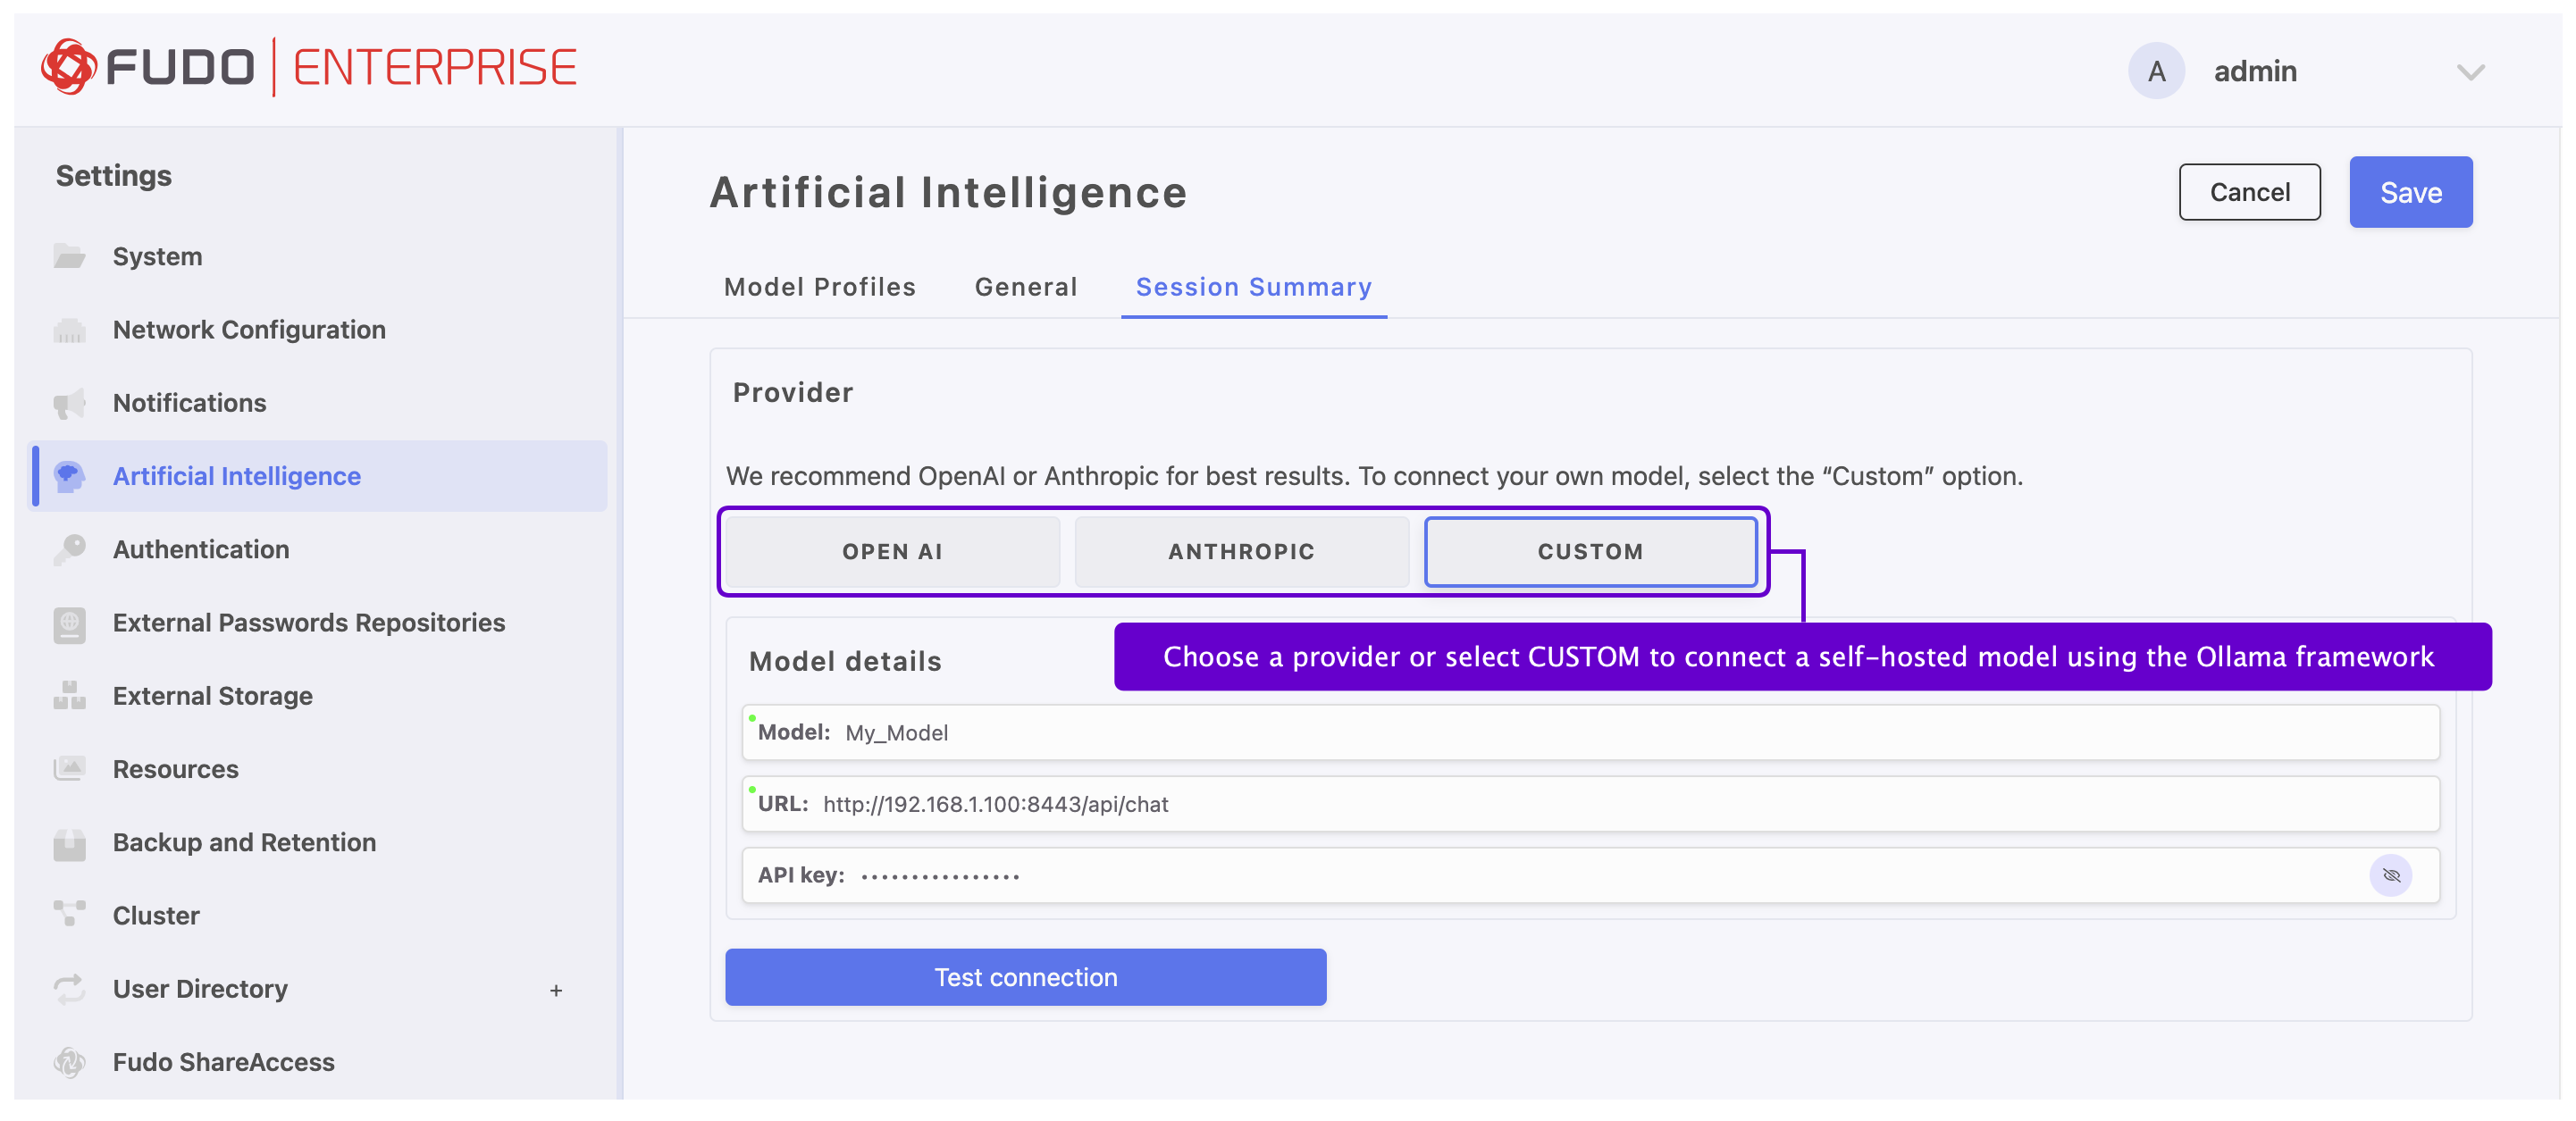The height and width of the screenshot is (1121, 2576).
Task: Click the Fudo Enterprise logo
Action: click(309, 68)
